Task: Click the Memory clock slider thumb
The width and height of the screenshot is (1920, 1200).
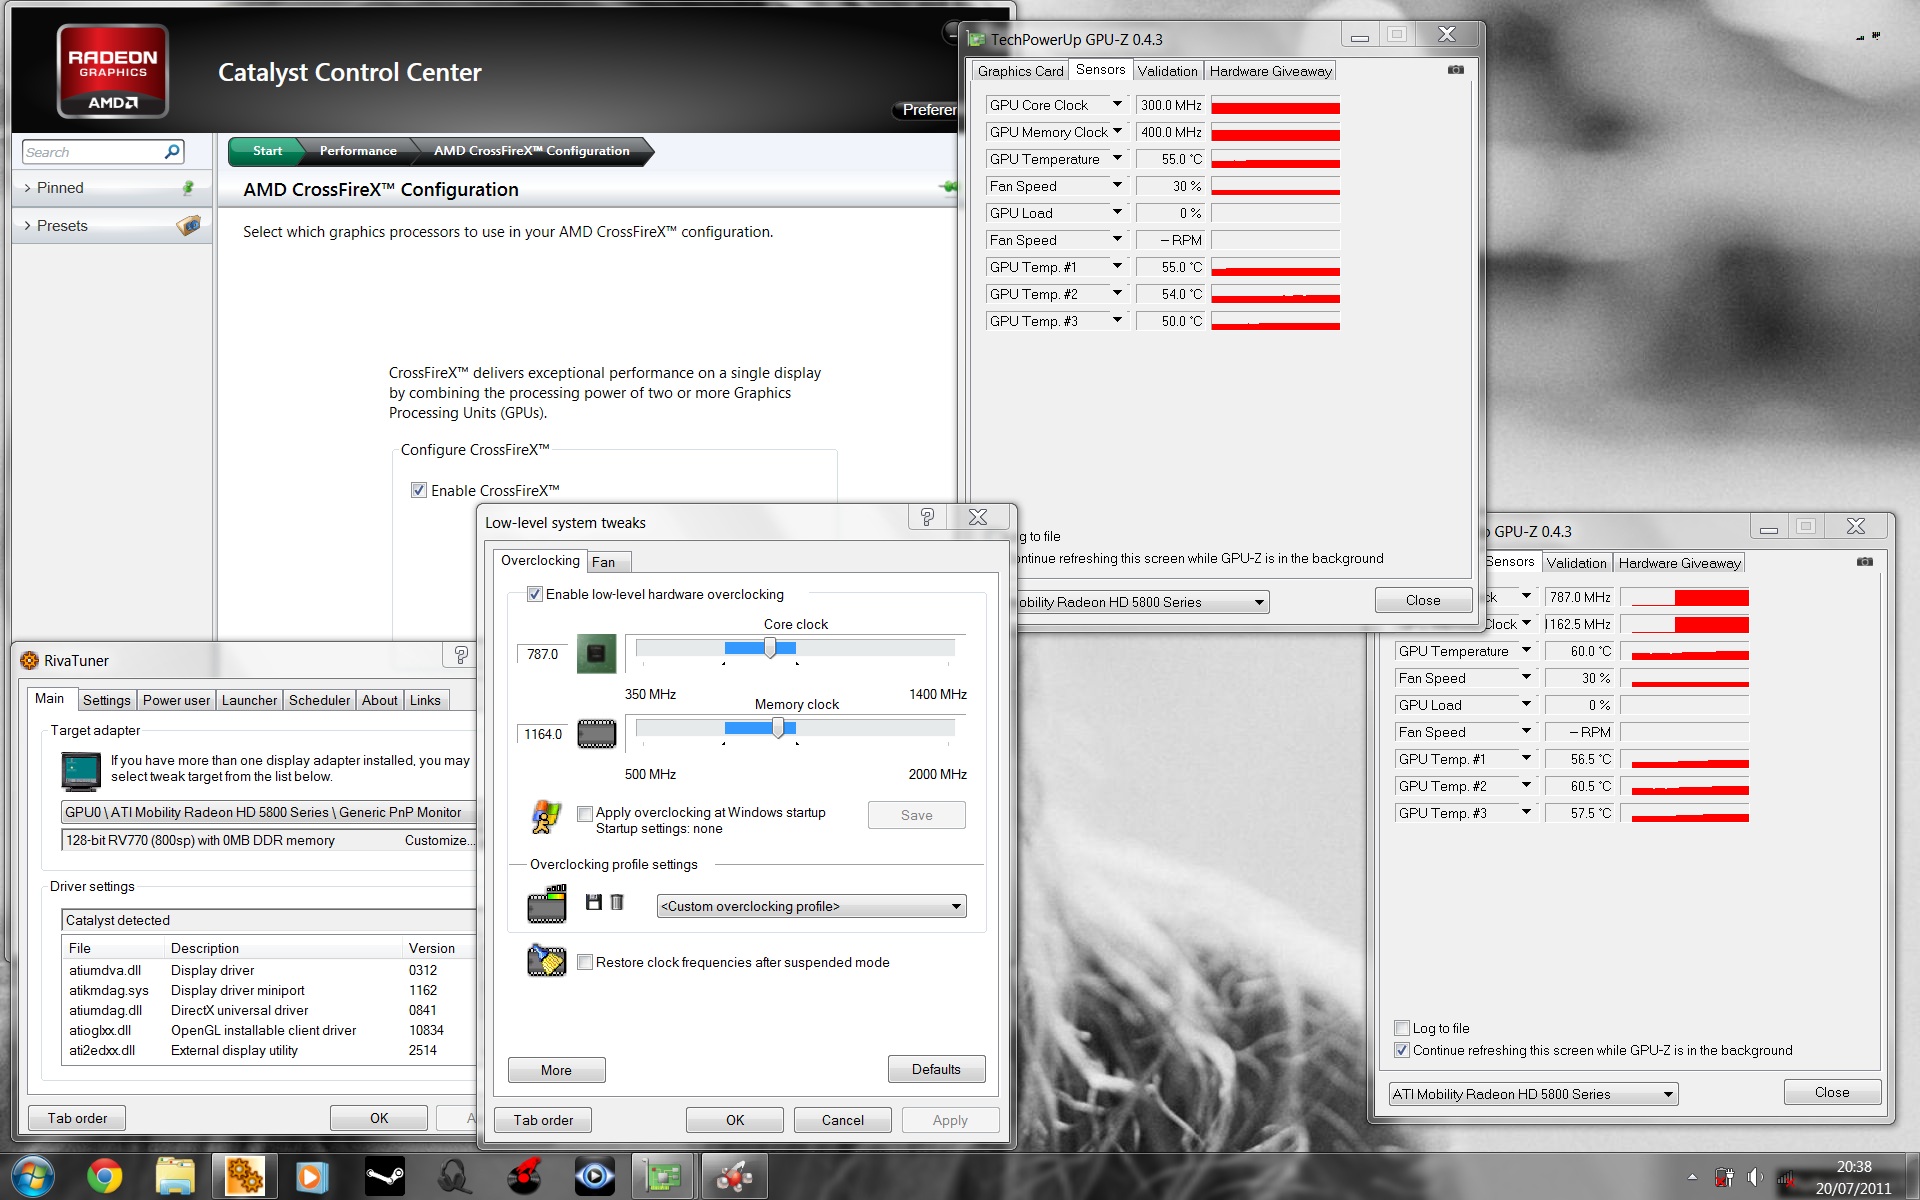Action: pyautogui.click(x=778, y=728)
